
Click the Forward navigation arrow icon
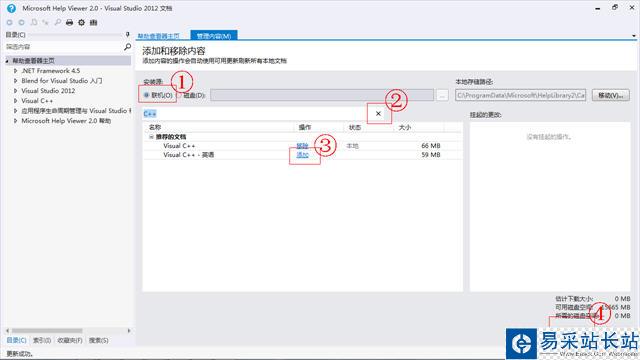click(x=21, y=22)
